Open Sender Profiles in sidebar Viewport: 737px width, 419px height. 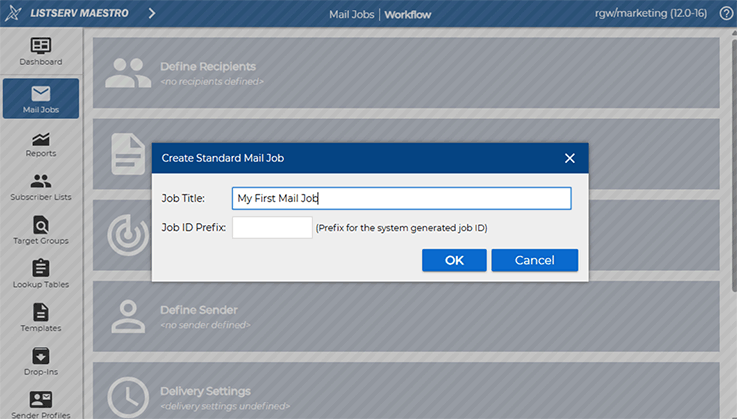(41, 399)
